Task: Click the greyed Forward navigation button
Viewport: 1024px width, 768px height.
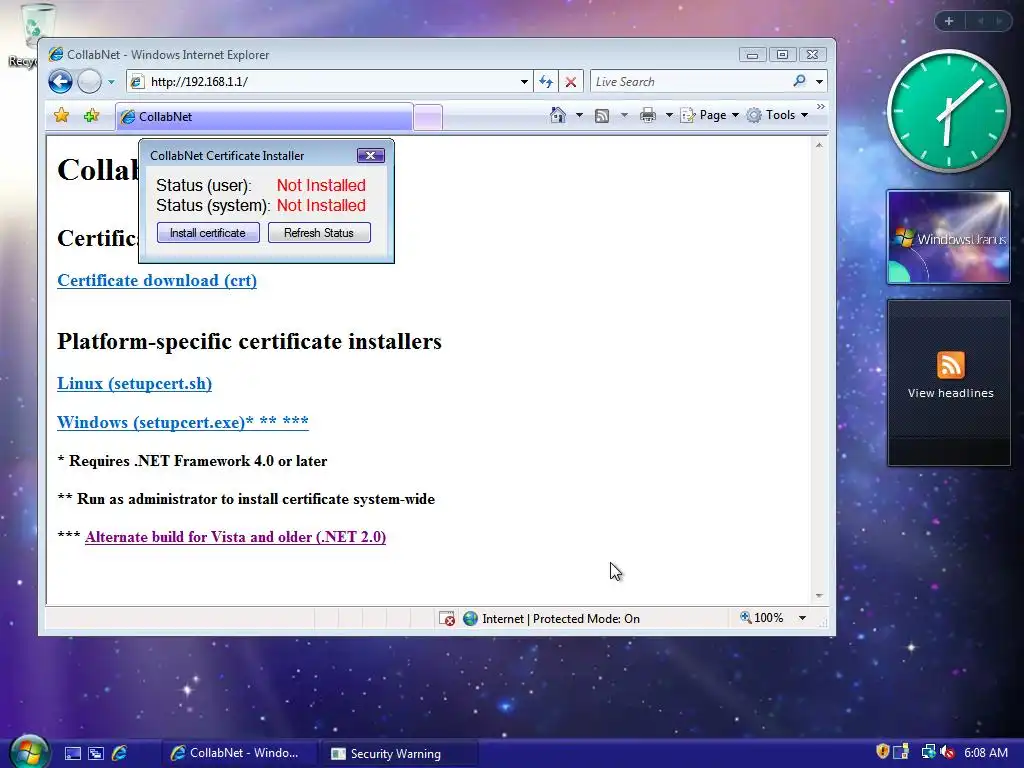Action: pyautogui.click(x=89, y=82)
